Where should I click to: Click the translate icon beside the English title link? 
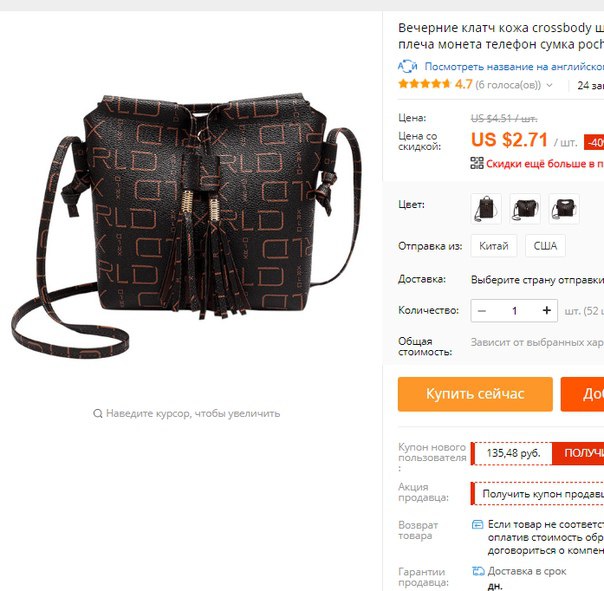[x=407, y=66]
